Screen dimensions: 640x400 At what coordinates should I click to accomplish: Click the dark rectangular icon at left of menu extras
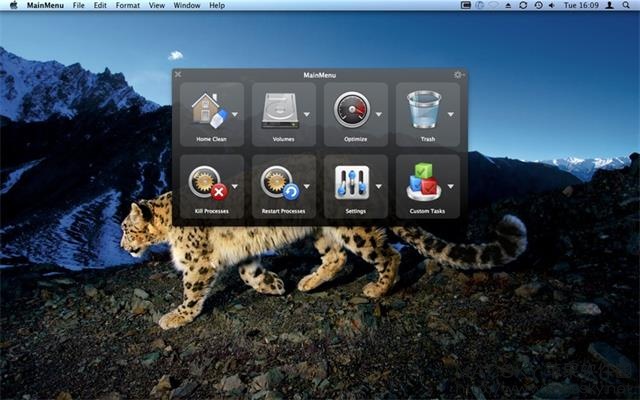(x=466, y=5)
